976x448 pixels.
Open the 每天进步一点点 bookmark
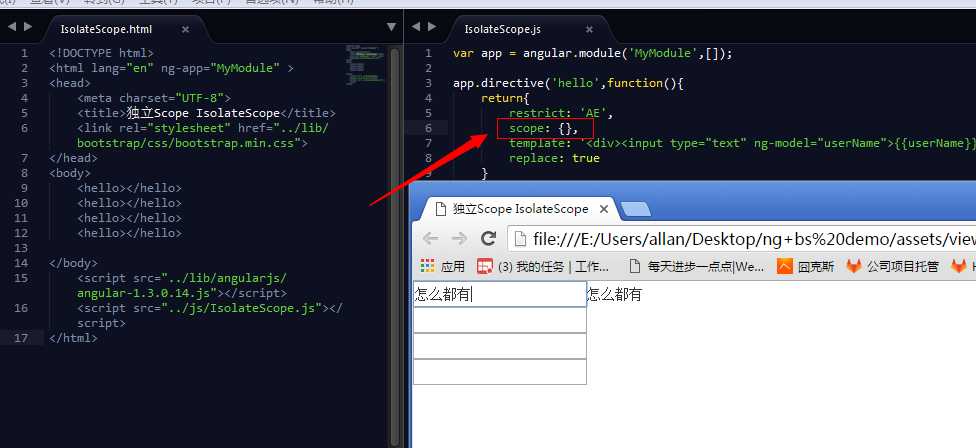click(x=697, y=267)
